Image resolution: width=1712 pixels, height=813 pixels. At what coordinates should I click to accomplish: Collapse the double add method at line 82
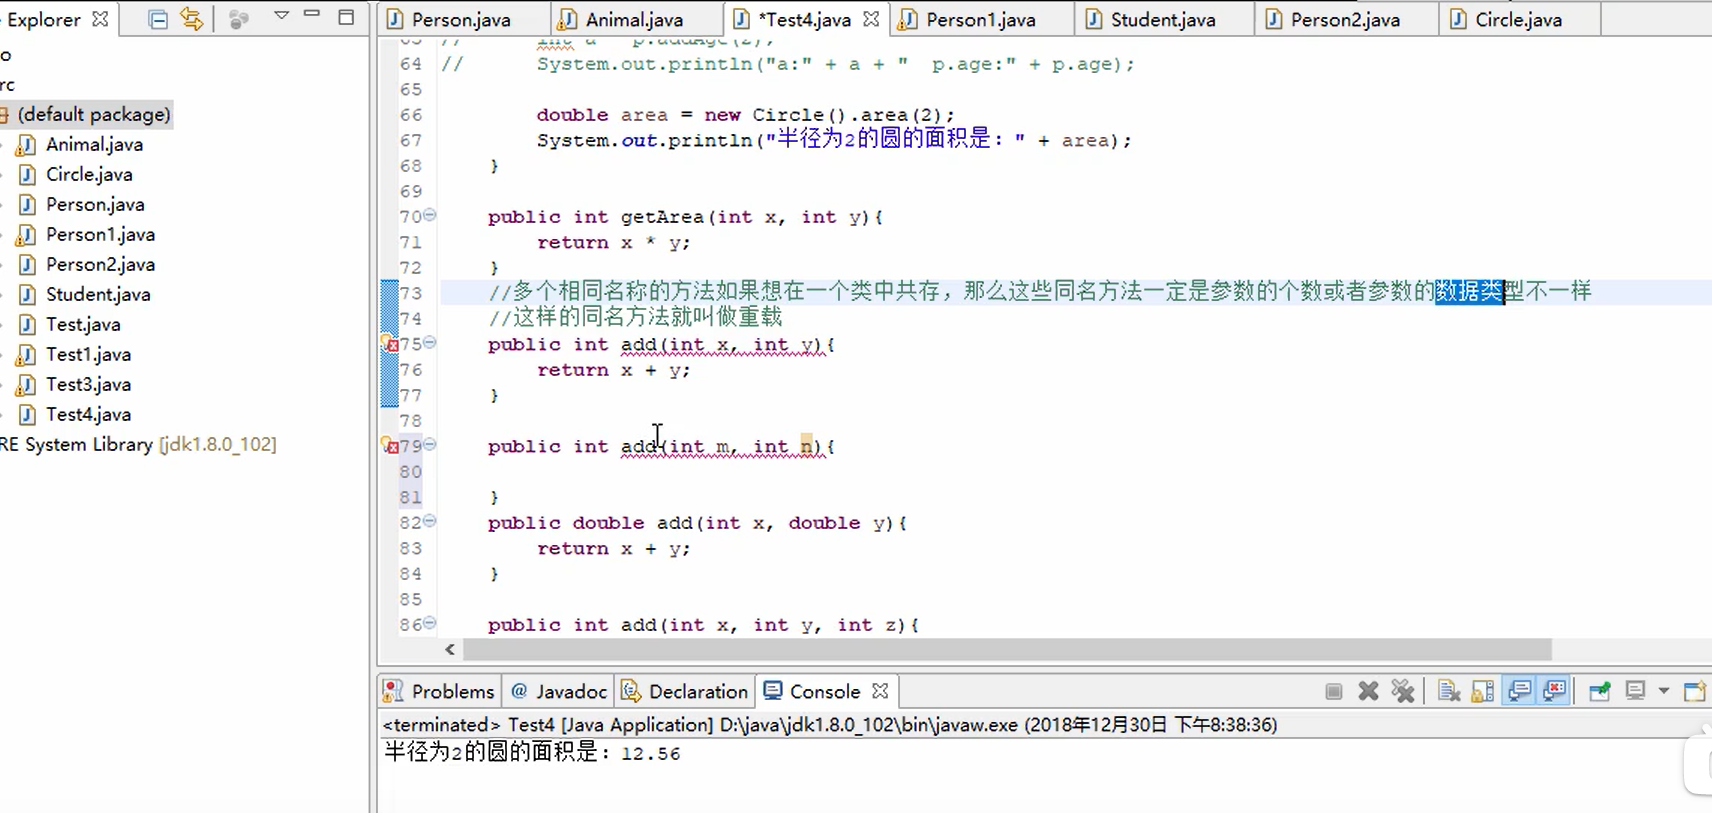(x=430, y=521)
